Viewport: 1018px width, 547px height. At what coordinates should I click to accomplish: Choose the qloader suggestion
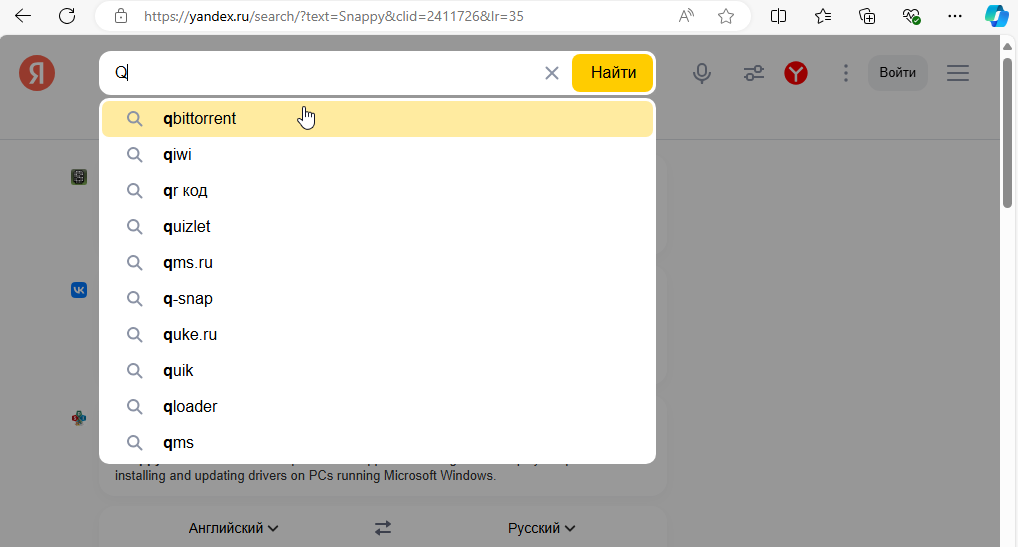(377, 406)
